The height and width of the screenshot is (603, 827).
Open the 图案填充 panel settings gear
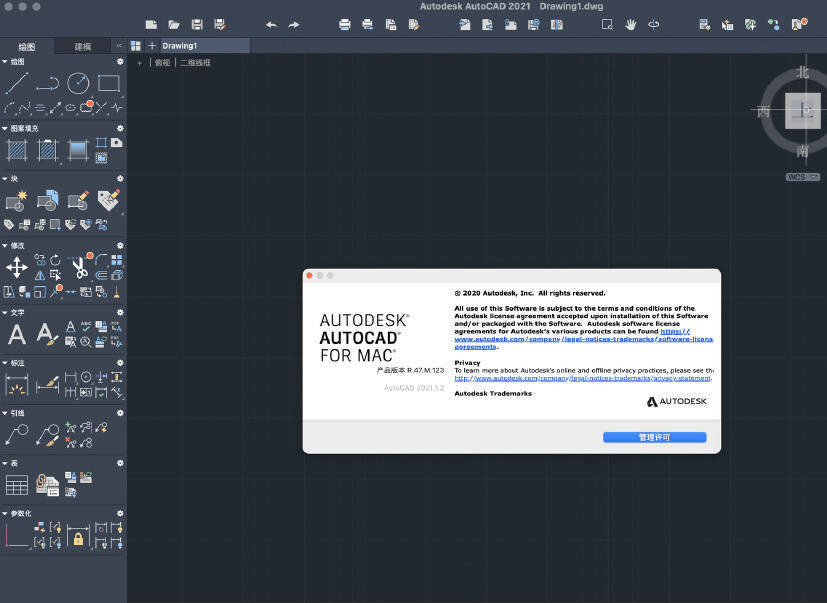pyautogui.click(x=120, y=128)
